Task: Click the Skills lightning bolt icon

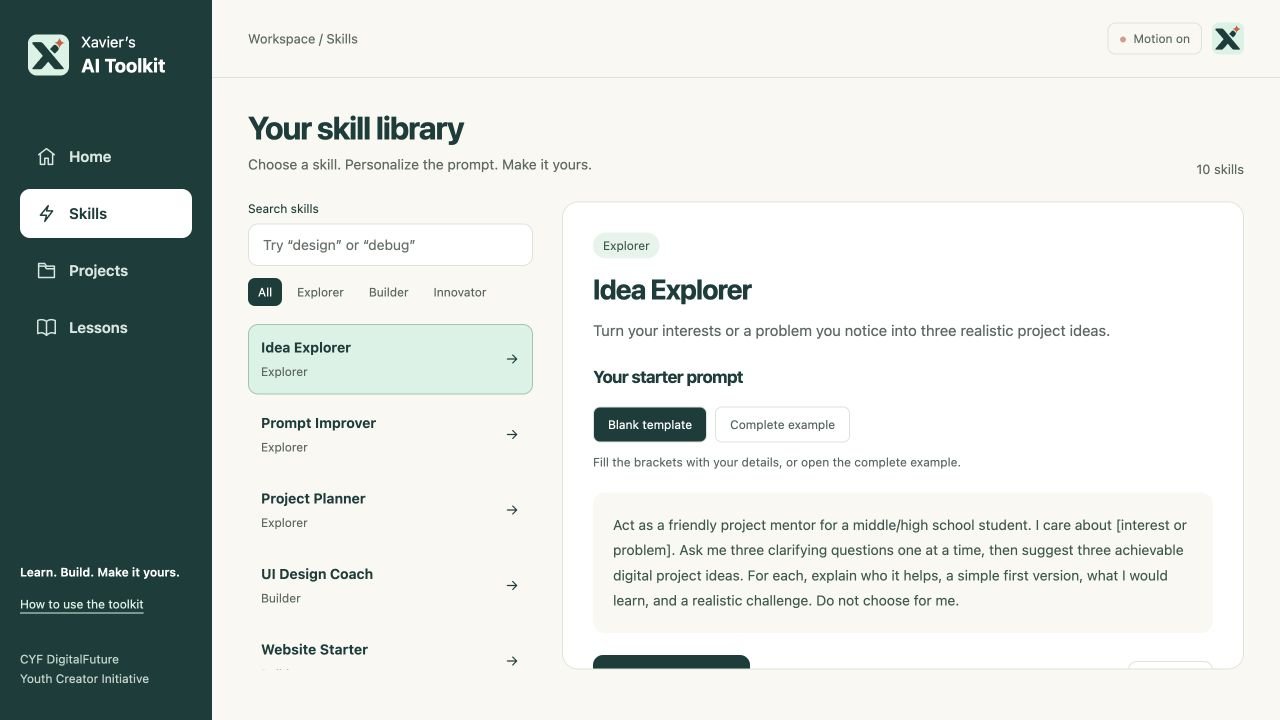Action: click(x=46, y=213)
